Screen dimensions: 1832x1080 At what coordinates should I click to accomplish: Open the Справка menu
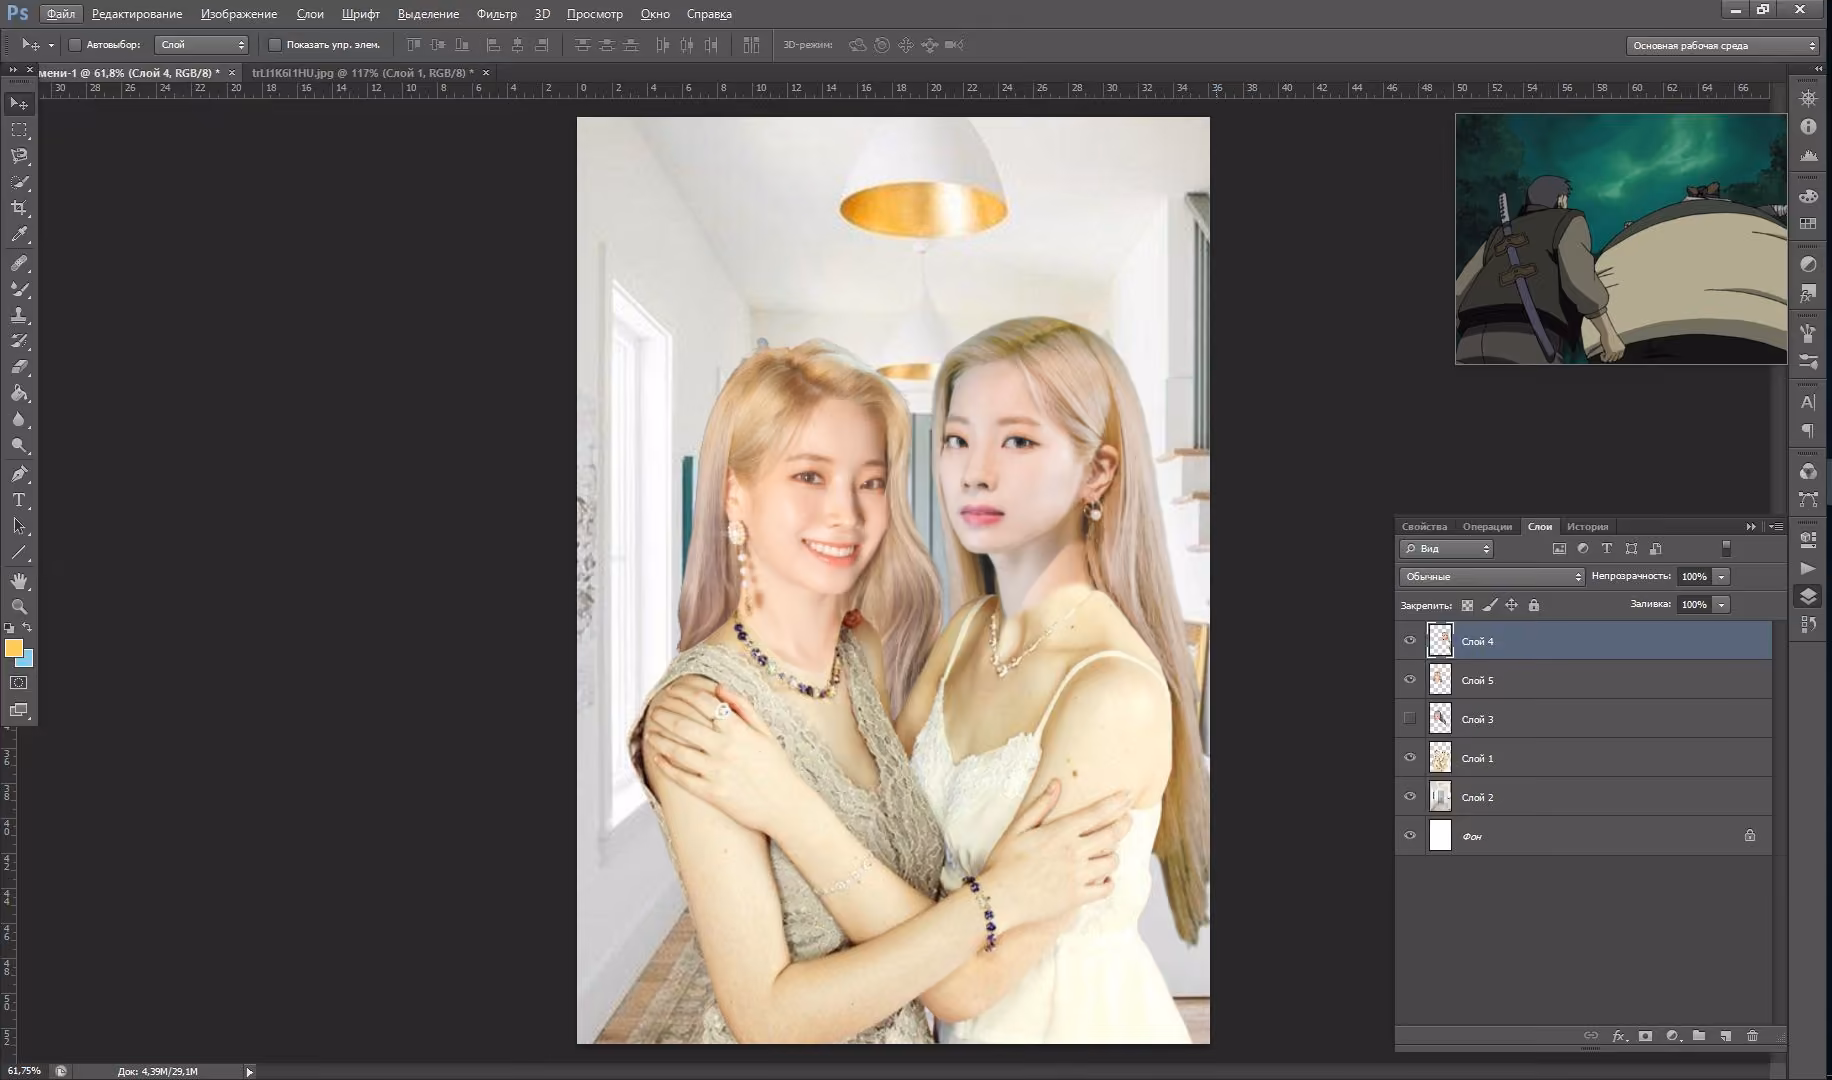pyautogui.click(x=709, y=14)
